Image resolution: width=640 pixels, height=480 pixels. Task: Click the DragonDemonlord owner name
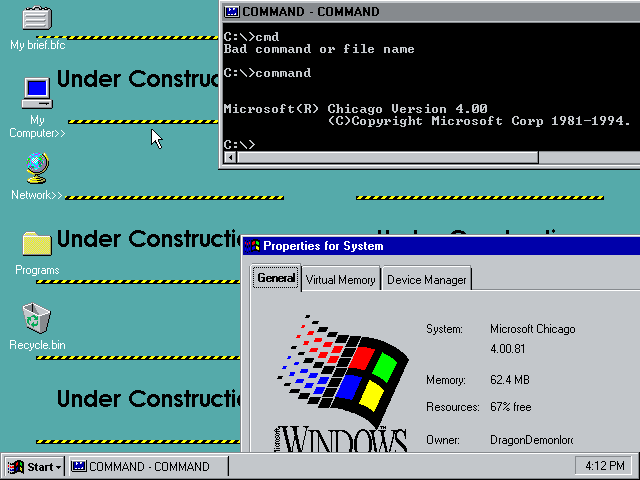click(x=531, y=440)
